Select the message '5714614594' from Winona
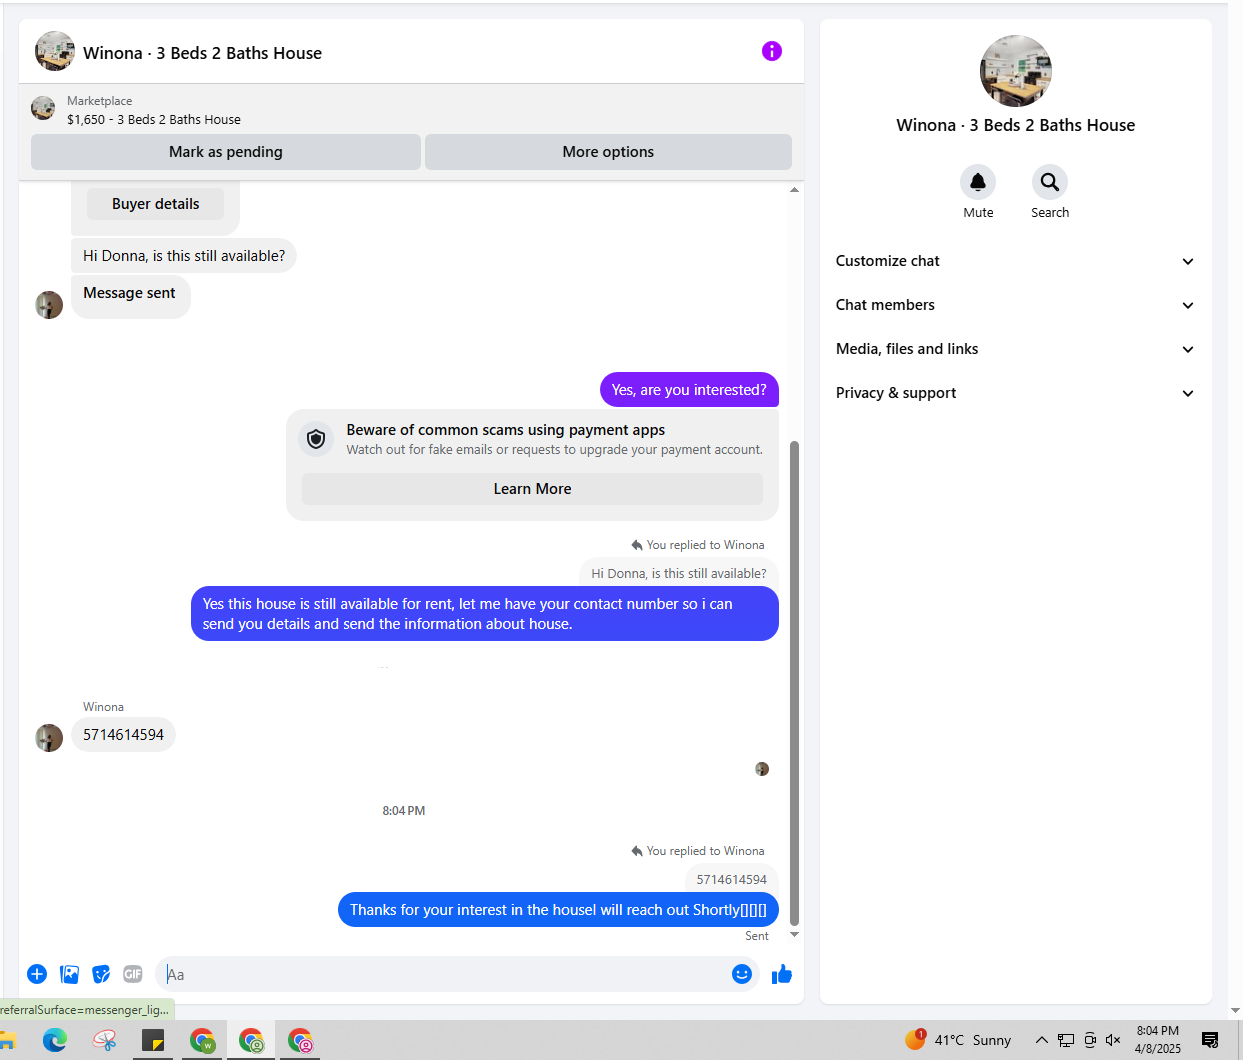Image resolution: width=1243 pixels, height=1060 pixels. click(x=123, y=735)
